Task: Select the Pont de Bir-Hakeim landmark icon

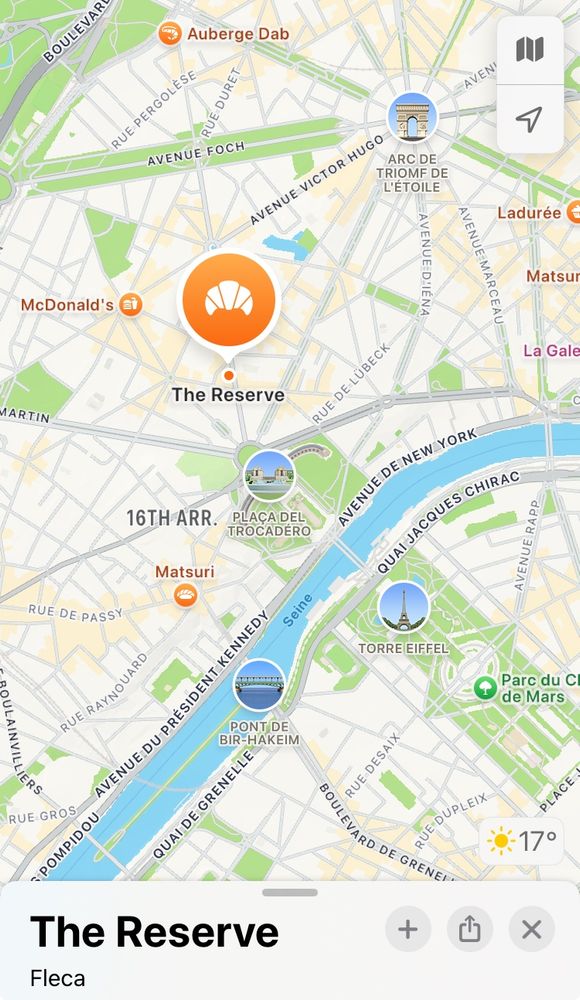Action: (259, 685)
